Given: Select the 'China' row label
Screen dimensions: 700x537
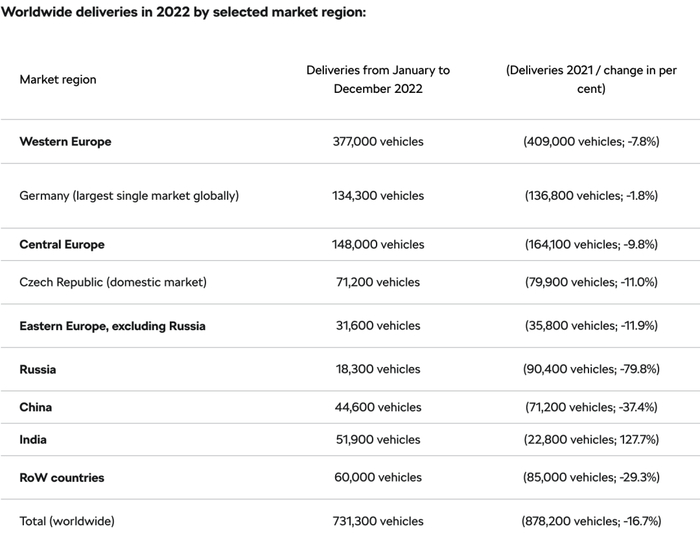Looking at the screenshot, I should tap(36, 408).
